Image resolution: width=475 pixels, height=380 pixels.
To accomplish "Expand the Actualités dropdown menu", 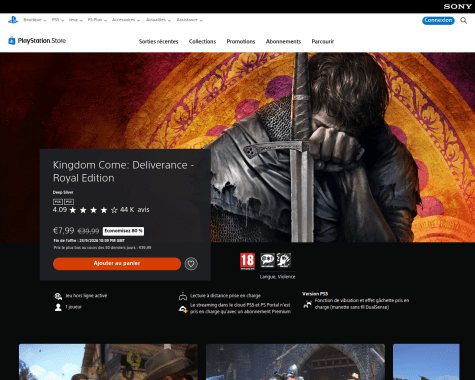I will 158,20.
